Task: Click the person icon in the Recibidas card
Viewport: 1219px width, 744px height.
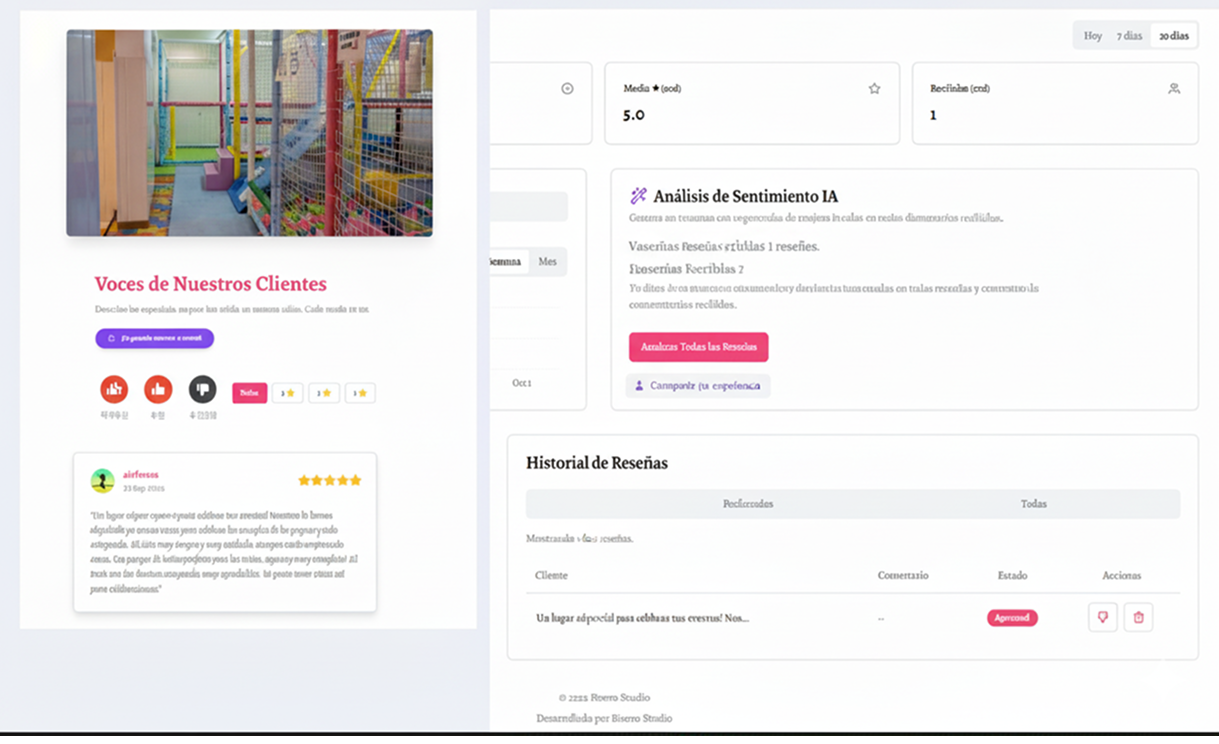Action: click(x=1174, y=89)
